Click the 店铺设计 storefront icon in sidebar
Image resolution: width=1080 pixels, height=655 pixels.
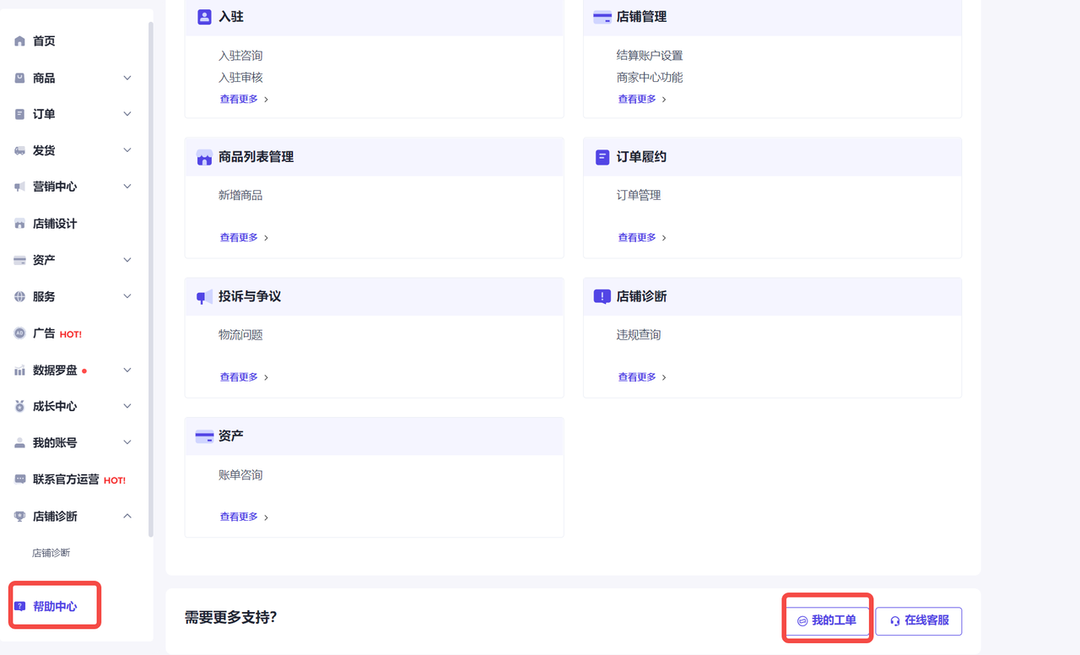point(20,224)
